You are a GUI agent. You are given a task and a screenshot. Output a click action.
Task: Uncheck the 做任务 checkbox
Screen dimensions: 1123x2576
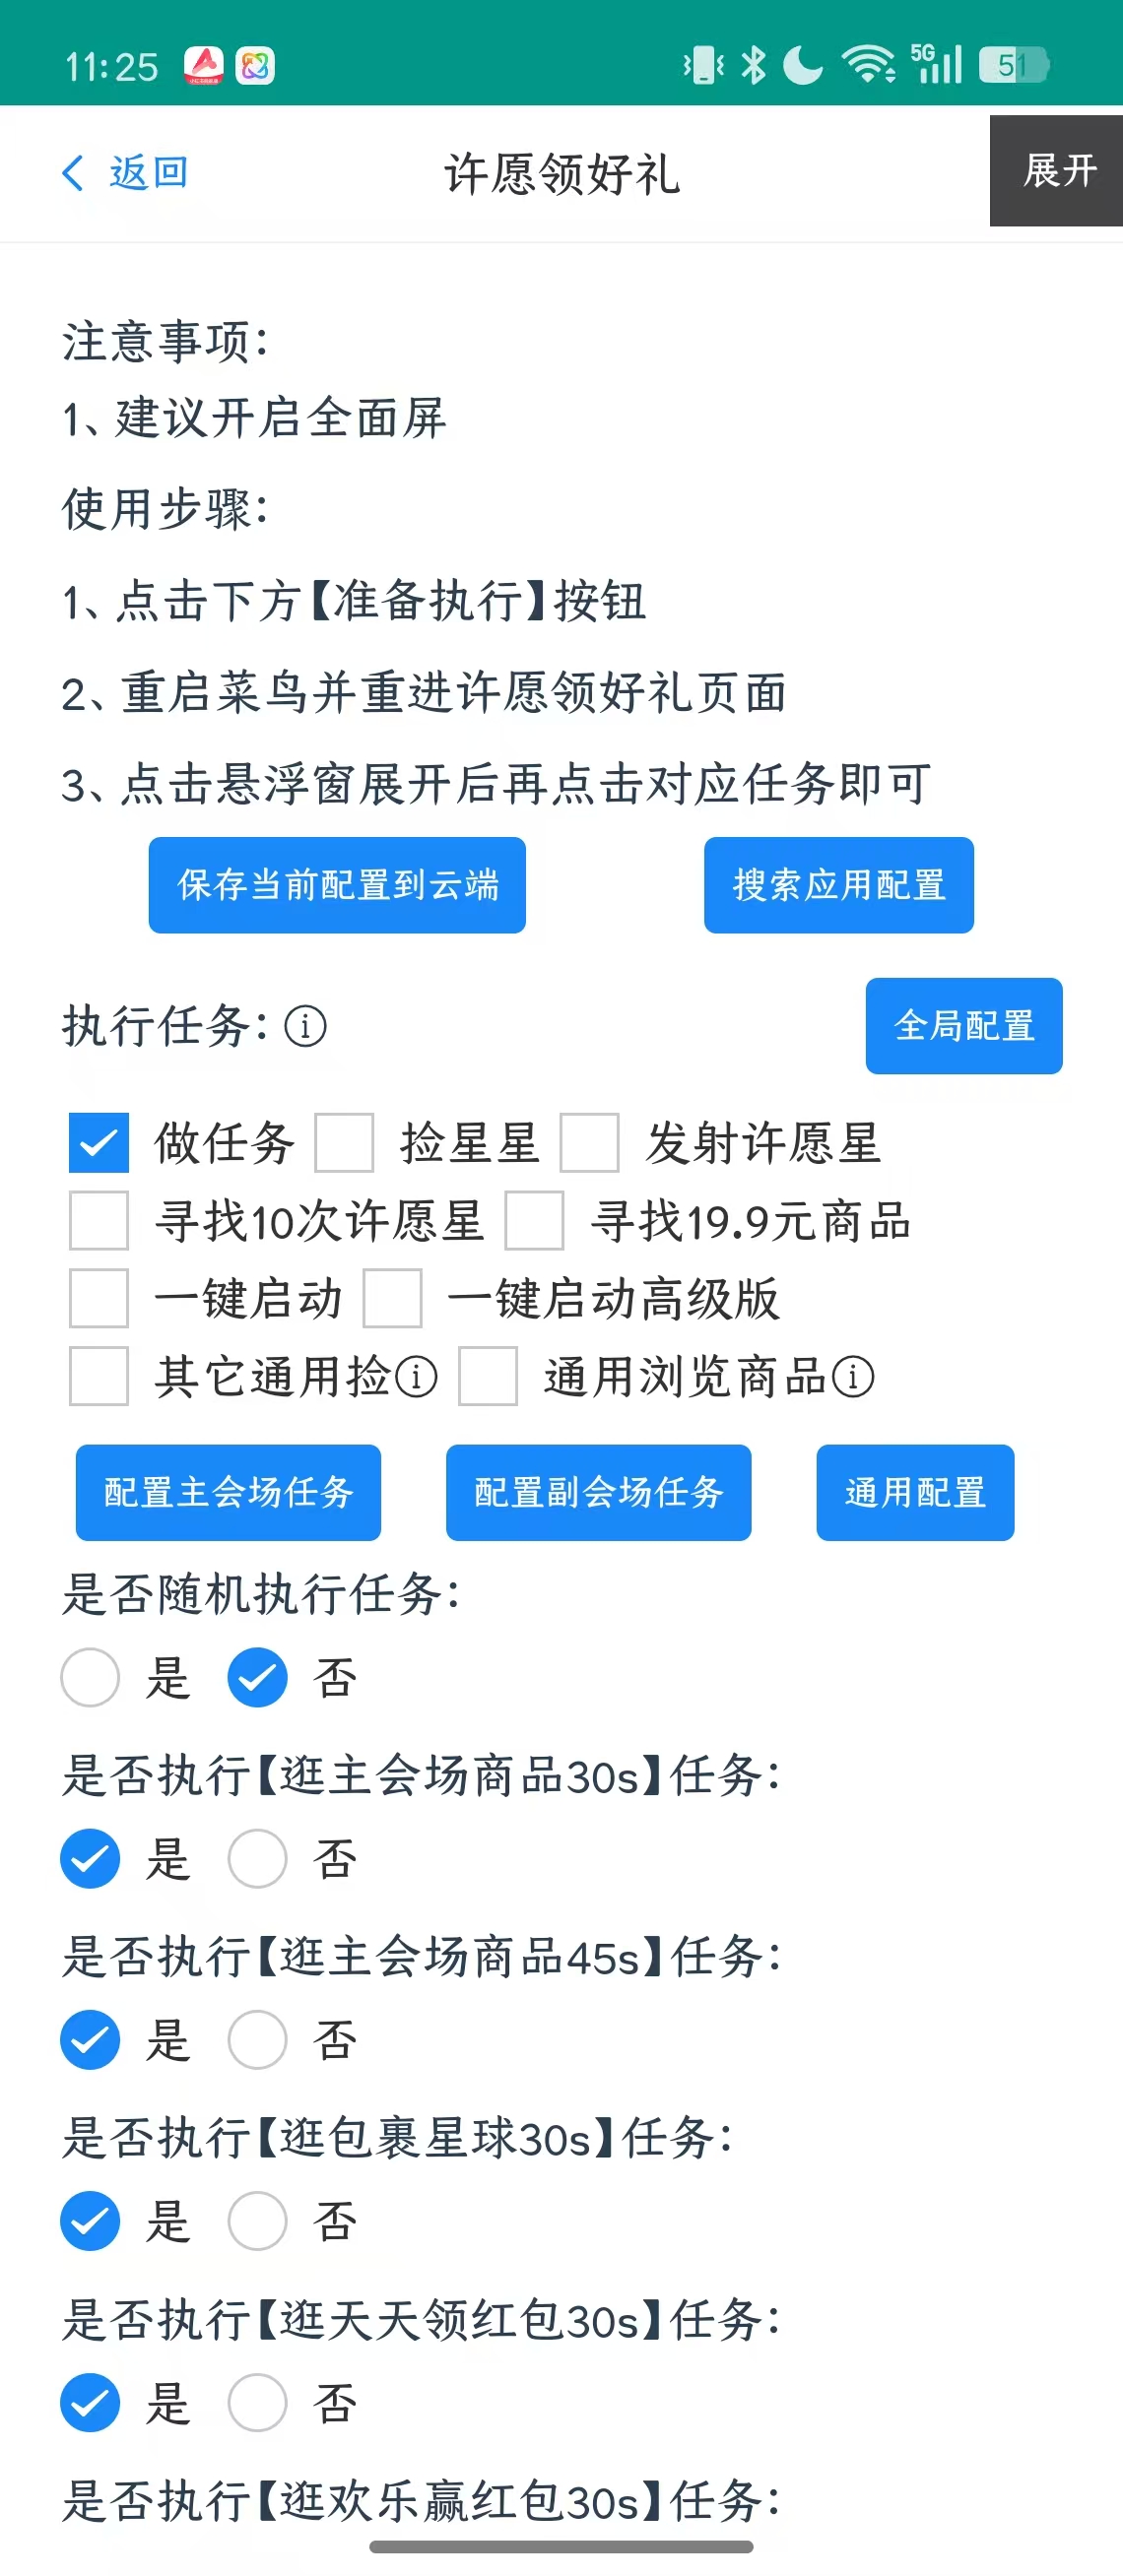99,1142
